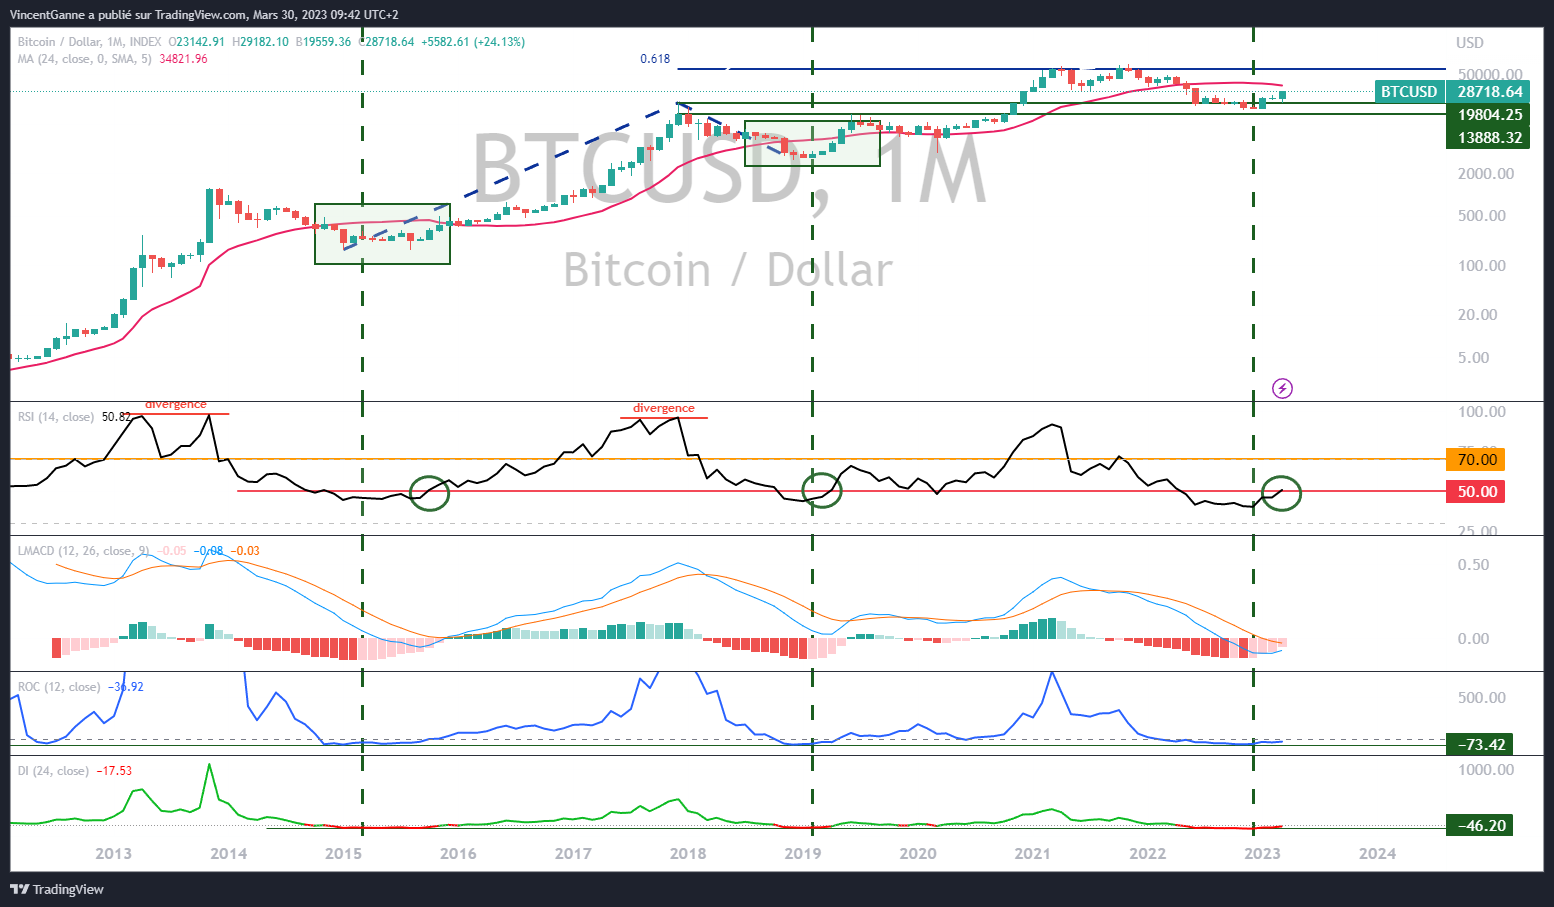Click the orange 70.00 RSI level label
The image size is (1554, 907).
point(1477,460)
